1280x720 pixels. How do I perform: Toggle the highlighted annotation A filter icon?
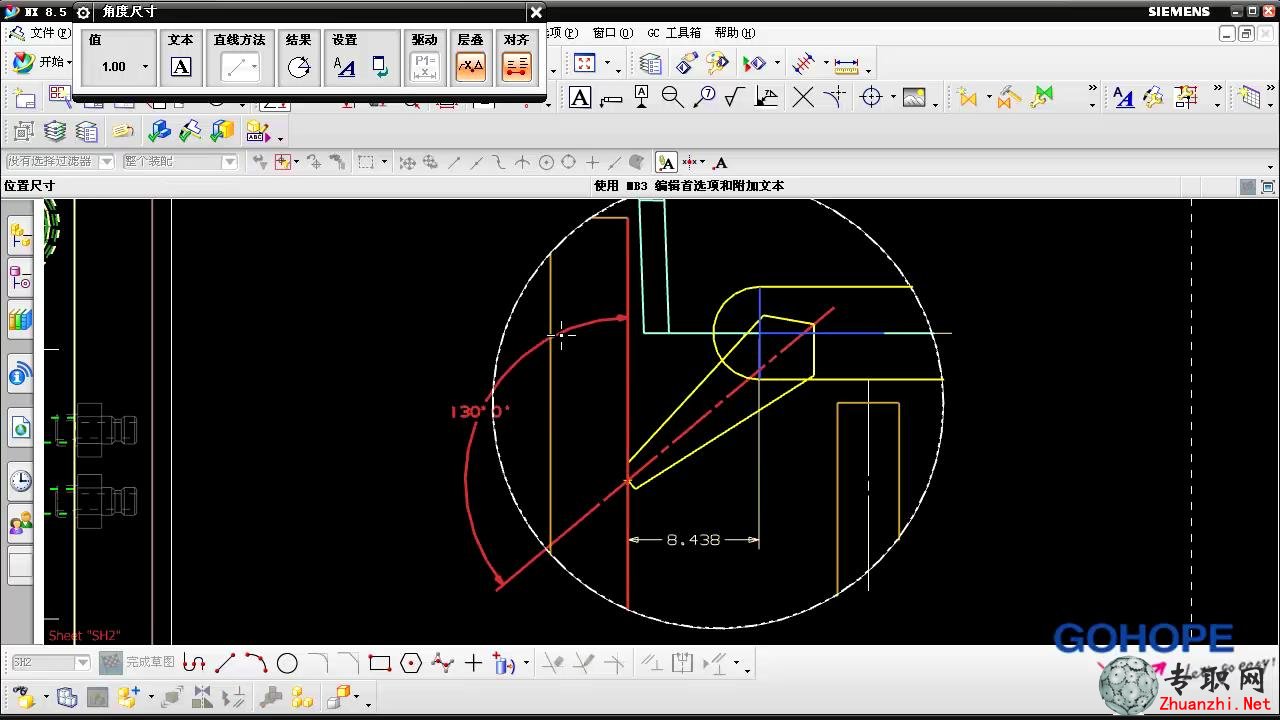[666, 162]
